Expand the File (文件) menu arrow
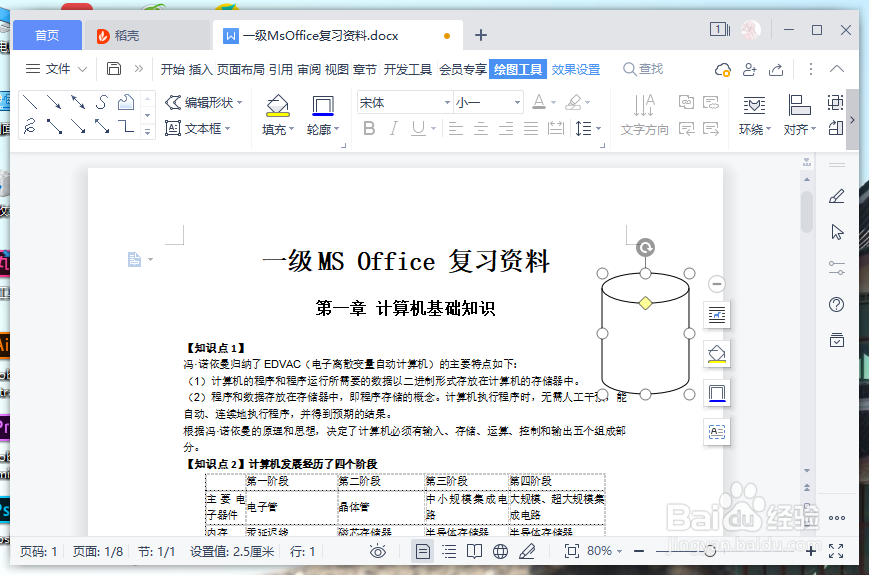 83,69
